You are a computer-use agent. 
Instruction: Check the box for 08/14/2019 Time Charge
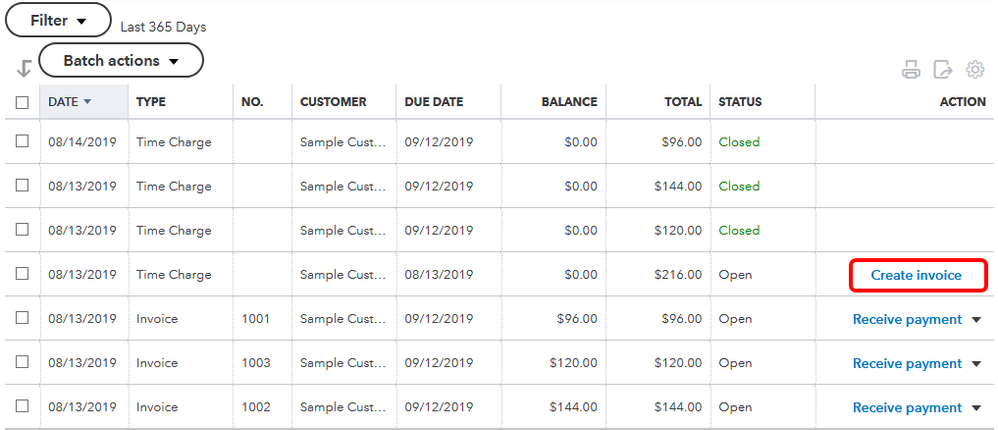(x=22, y=142)
